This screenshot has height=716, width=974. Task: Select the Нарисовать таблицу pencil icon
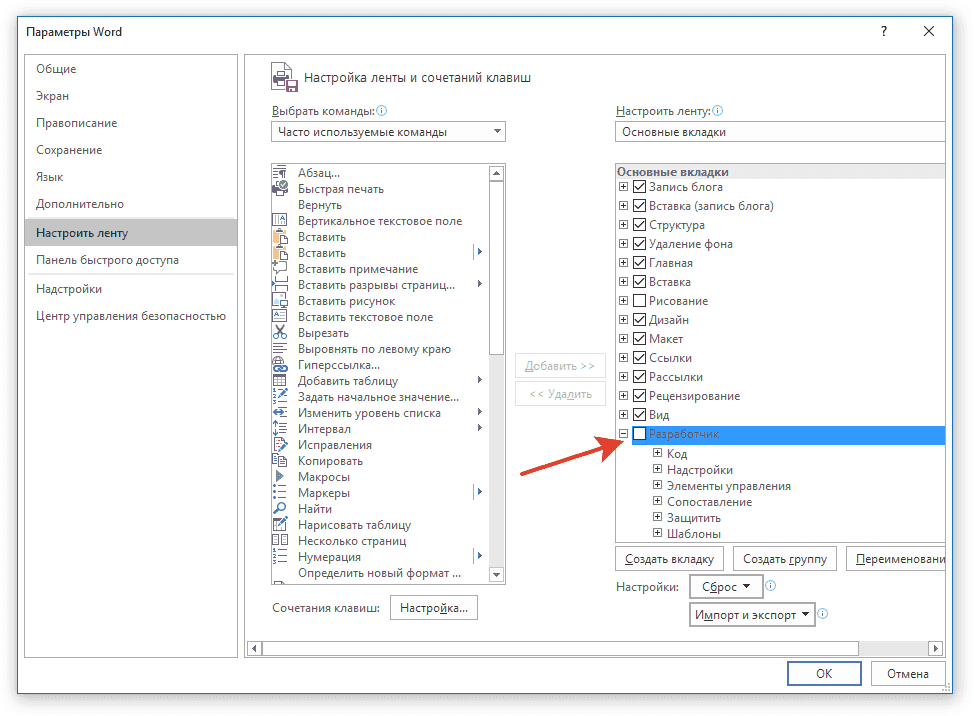[280, 525]
